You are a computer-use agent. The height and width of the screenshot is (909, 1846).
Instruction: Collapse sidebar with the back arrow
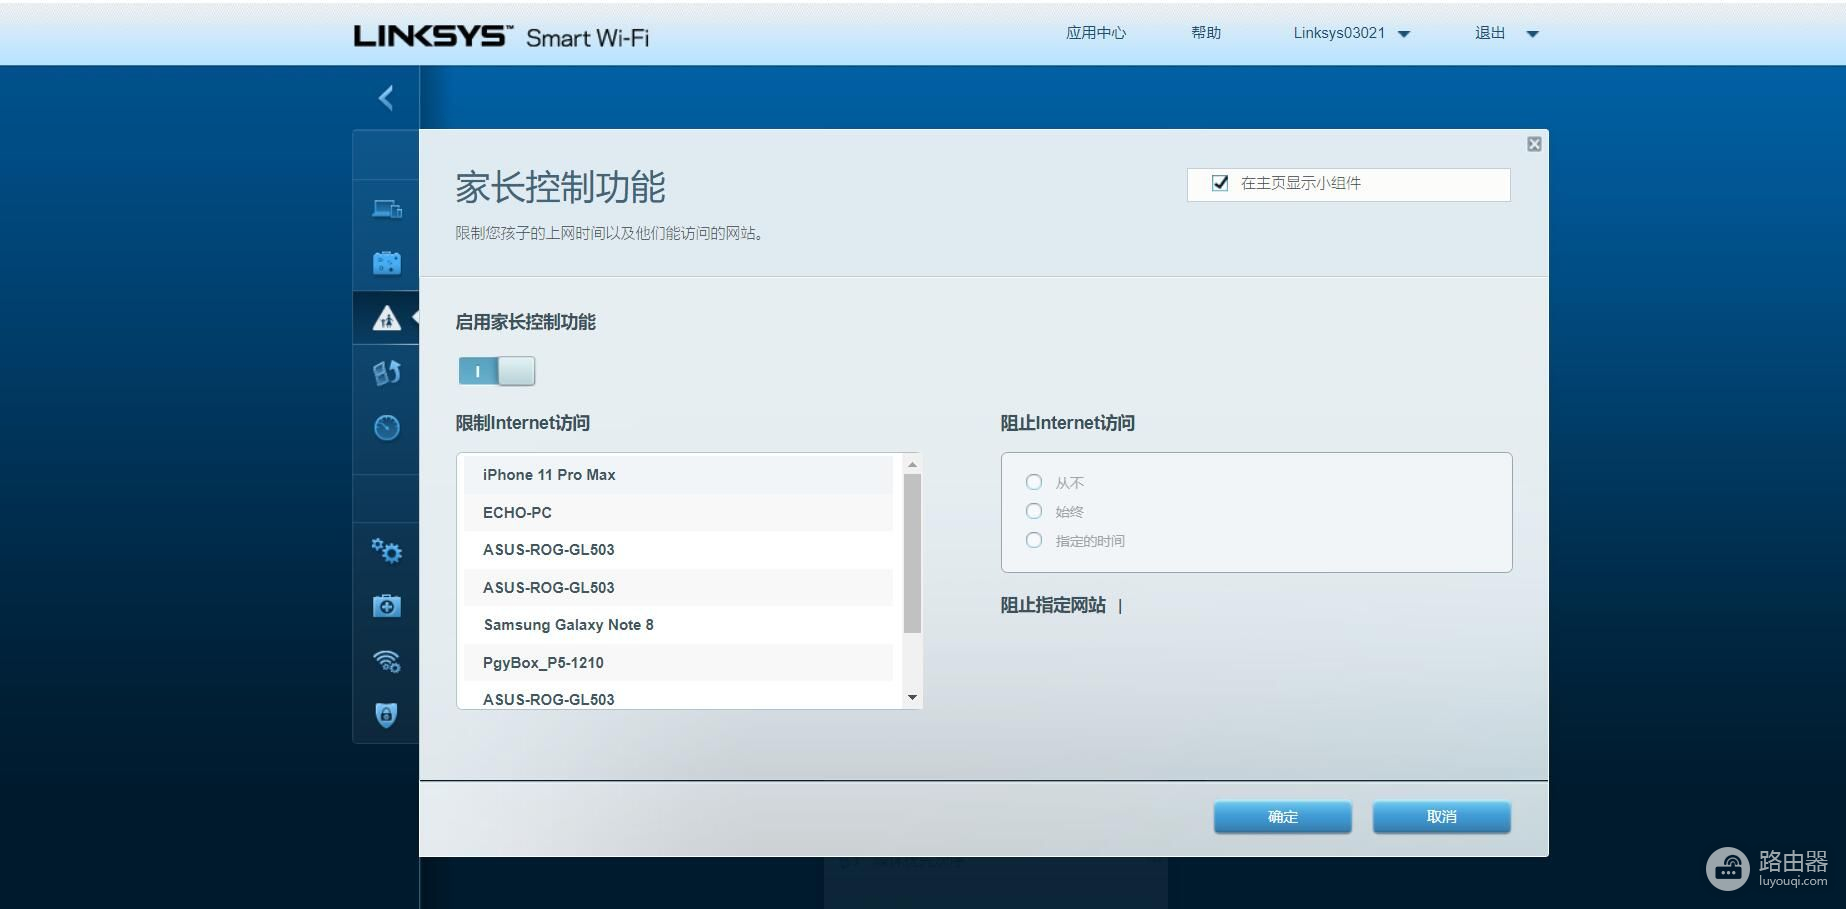pos(386,98)
